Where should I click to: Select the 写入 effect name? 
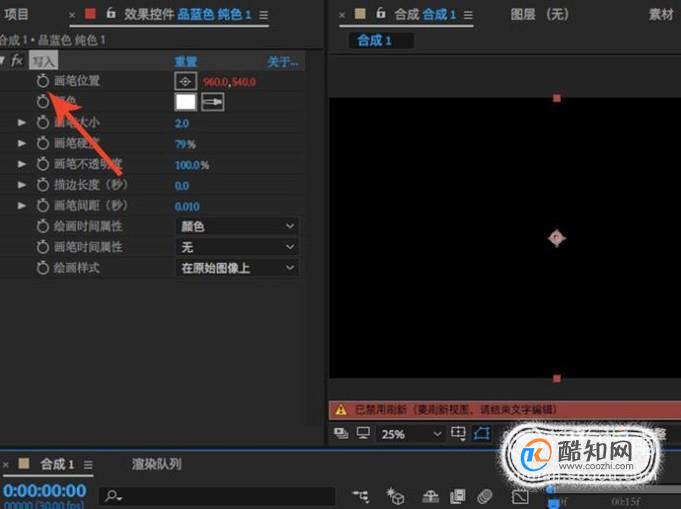(43, 61)
